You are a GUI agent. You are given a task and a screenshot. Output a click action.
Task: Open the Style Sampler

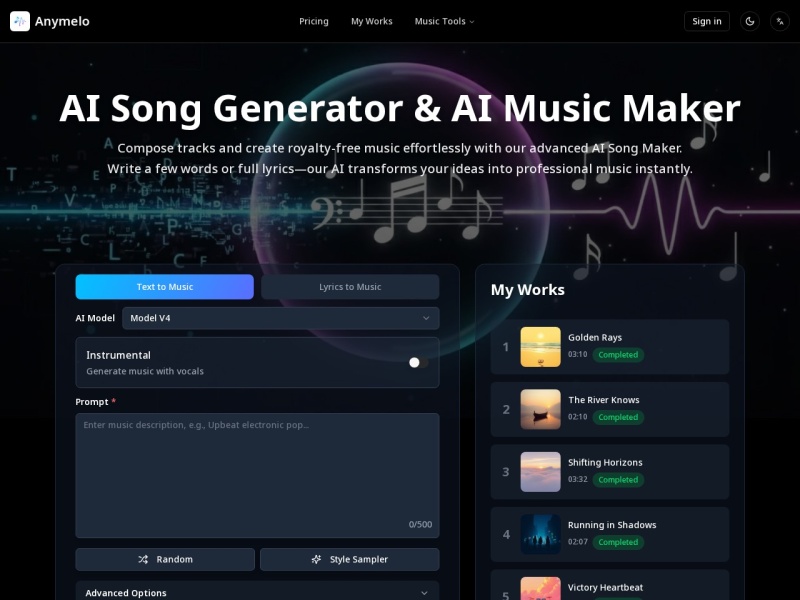tap(349, 559)
